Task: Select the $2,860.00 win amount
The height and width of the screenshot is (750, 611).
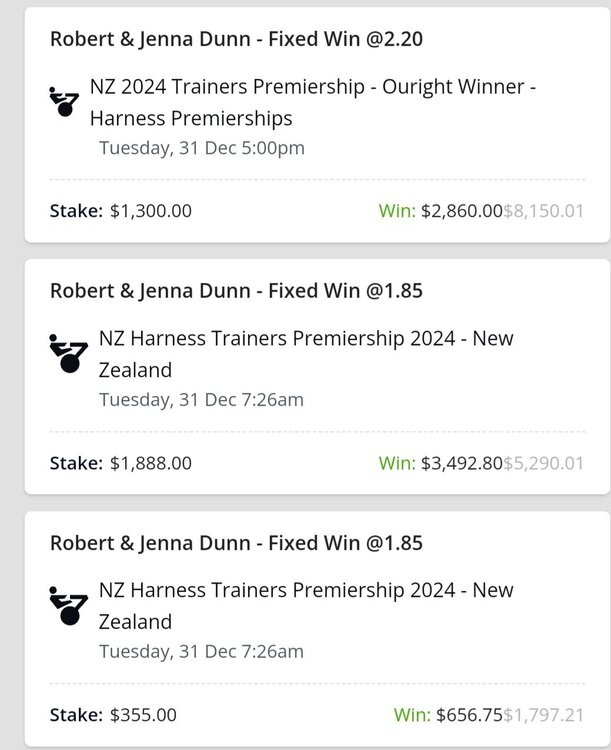Action: pyautogui.click(x=462, y=211)
